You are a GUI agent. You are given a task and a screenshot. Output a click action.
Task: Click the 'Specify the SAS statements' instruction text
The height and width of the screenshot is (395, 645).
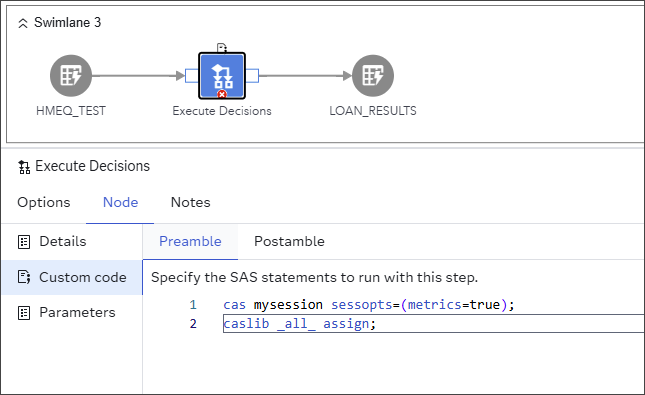[x=314, y=277]
